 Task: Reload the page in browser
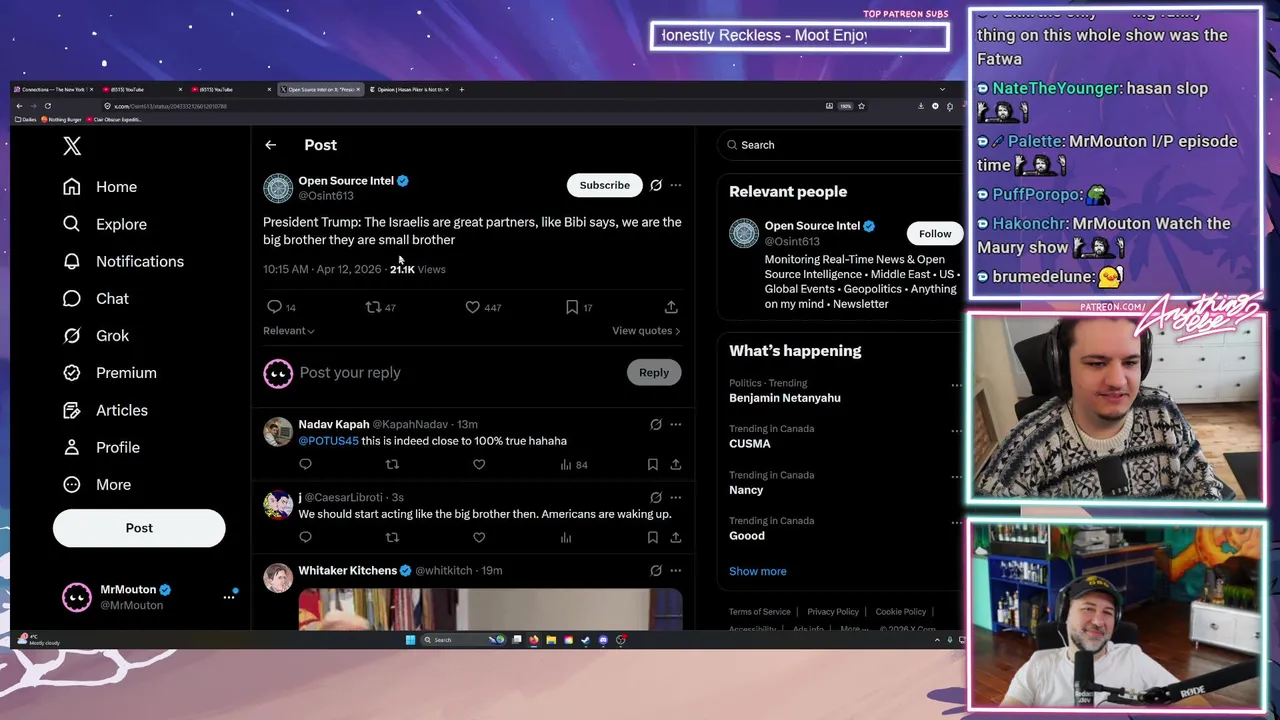[x=47, y=106]
